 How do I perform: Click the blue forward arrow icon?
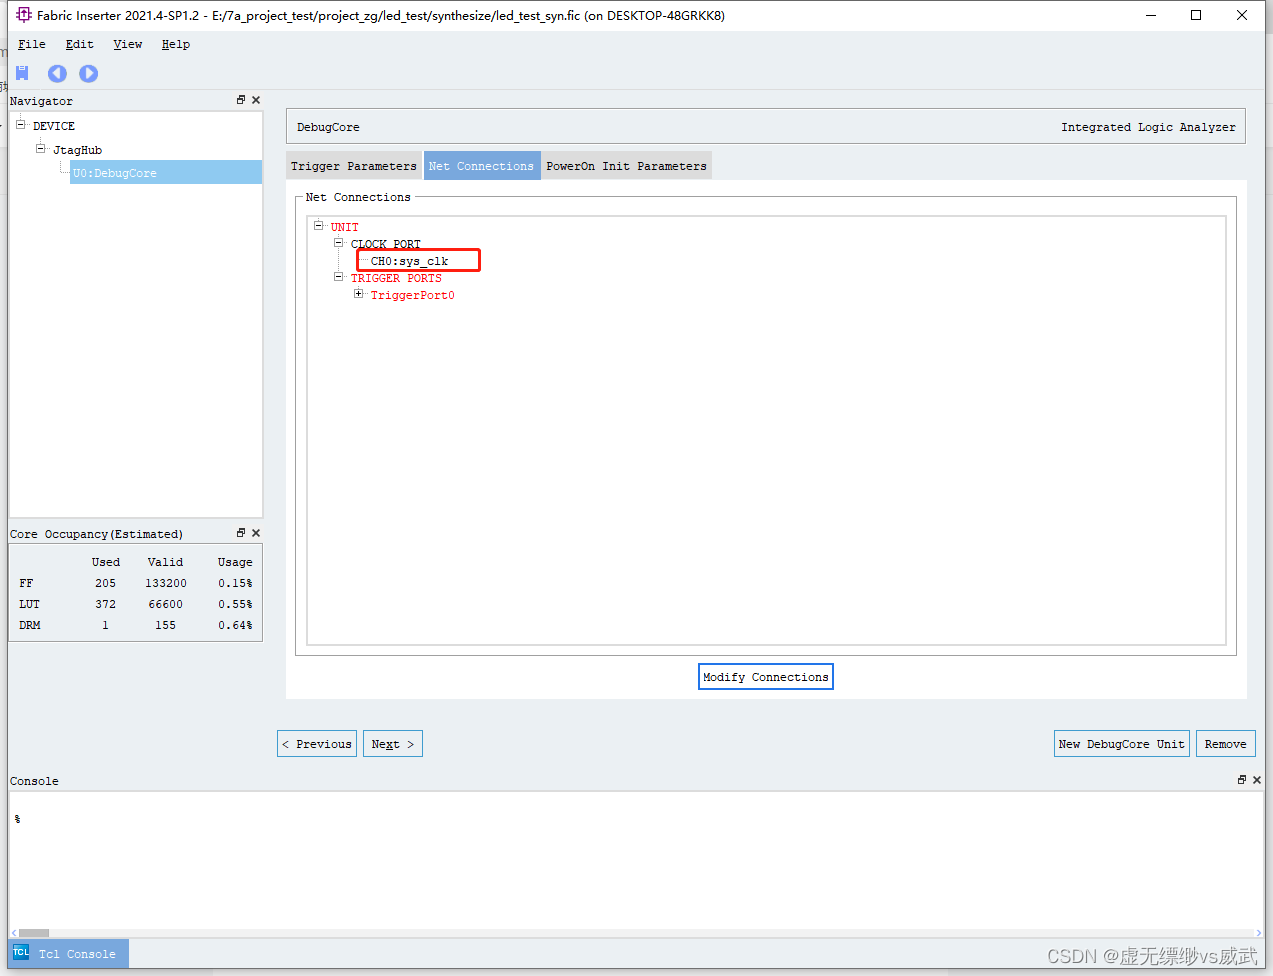pos(88,73)
